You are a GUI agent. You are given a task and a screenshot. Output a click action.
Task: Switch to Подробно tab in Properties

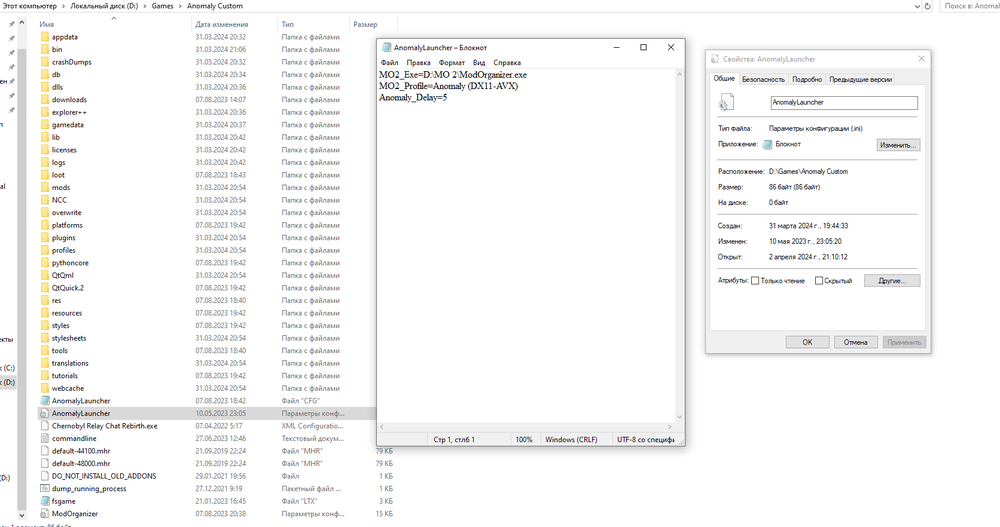(x=807, y=79)
